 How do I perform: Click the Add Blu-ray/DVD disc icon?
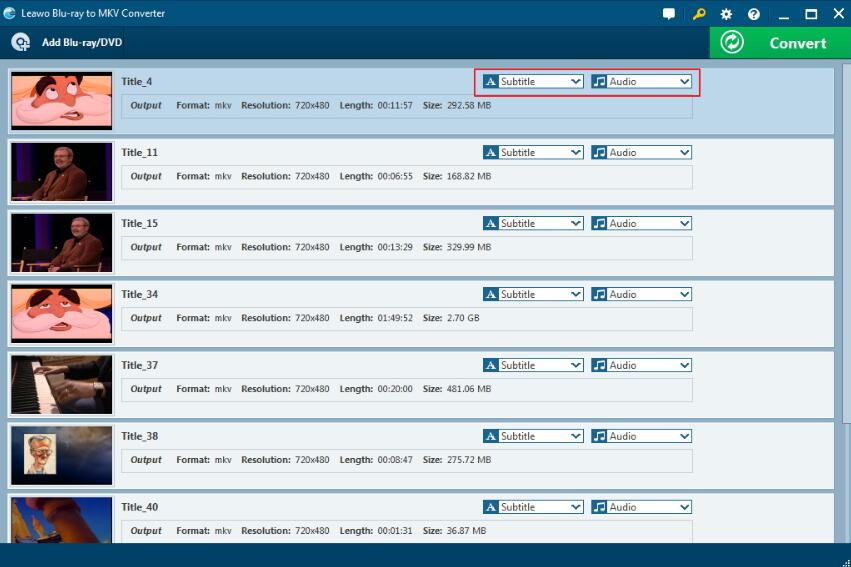(21, 42)
